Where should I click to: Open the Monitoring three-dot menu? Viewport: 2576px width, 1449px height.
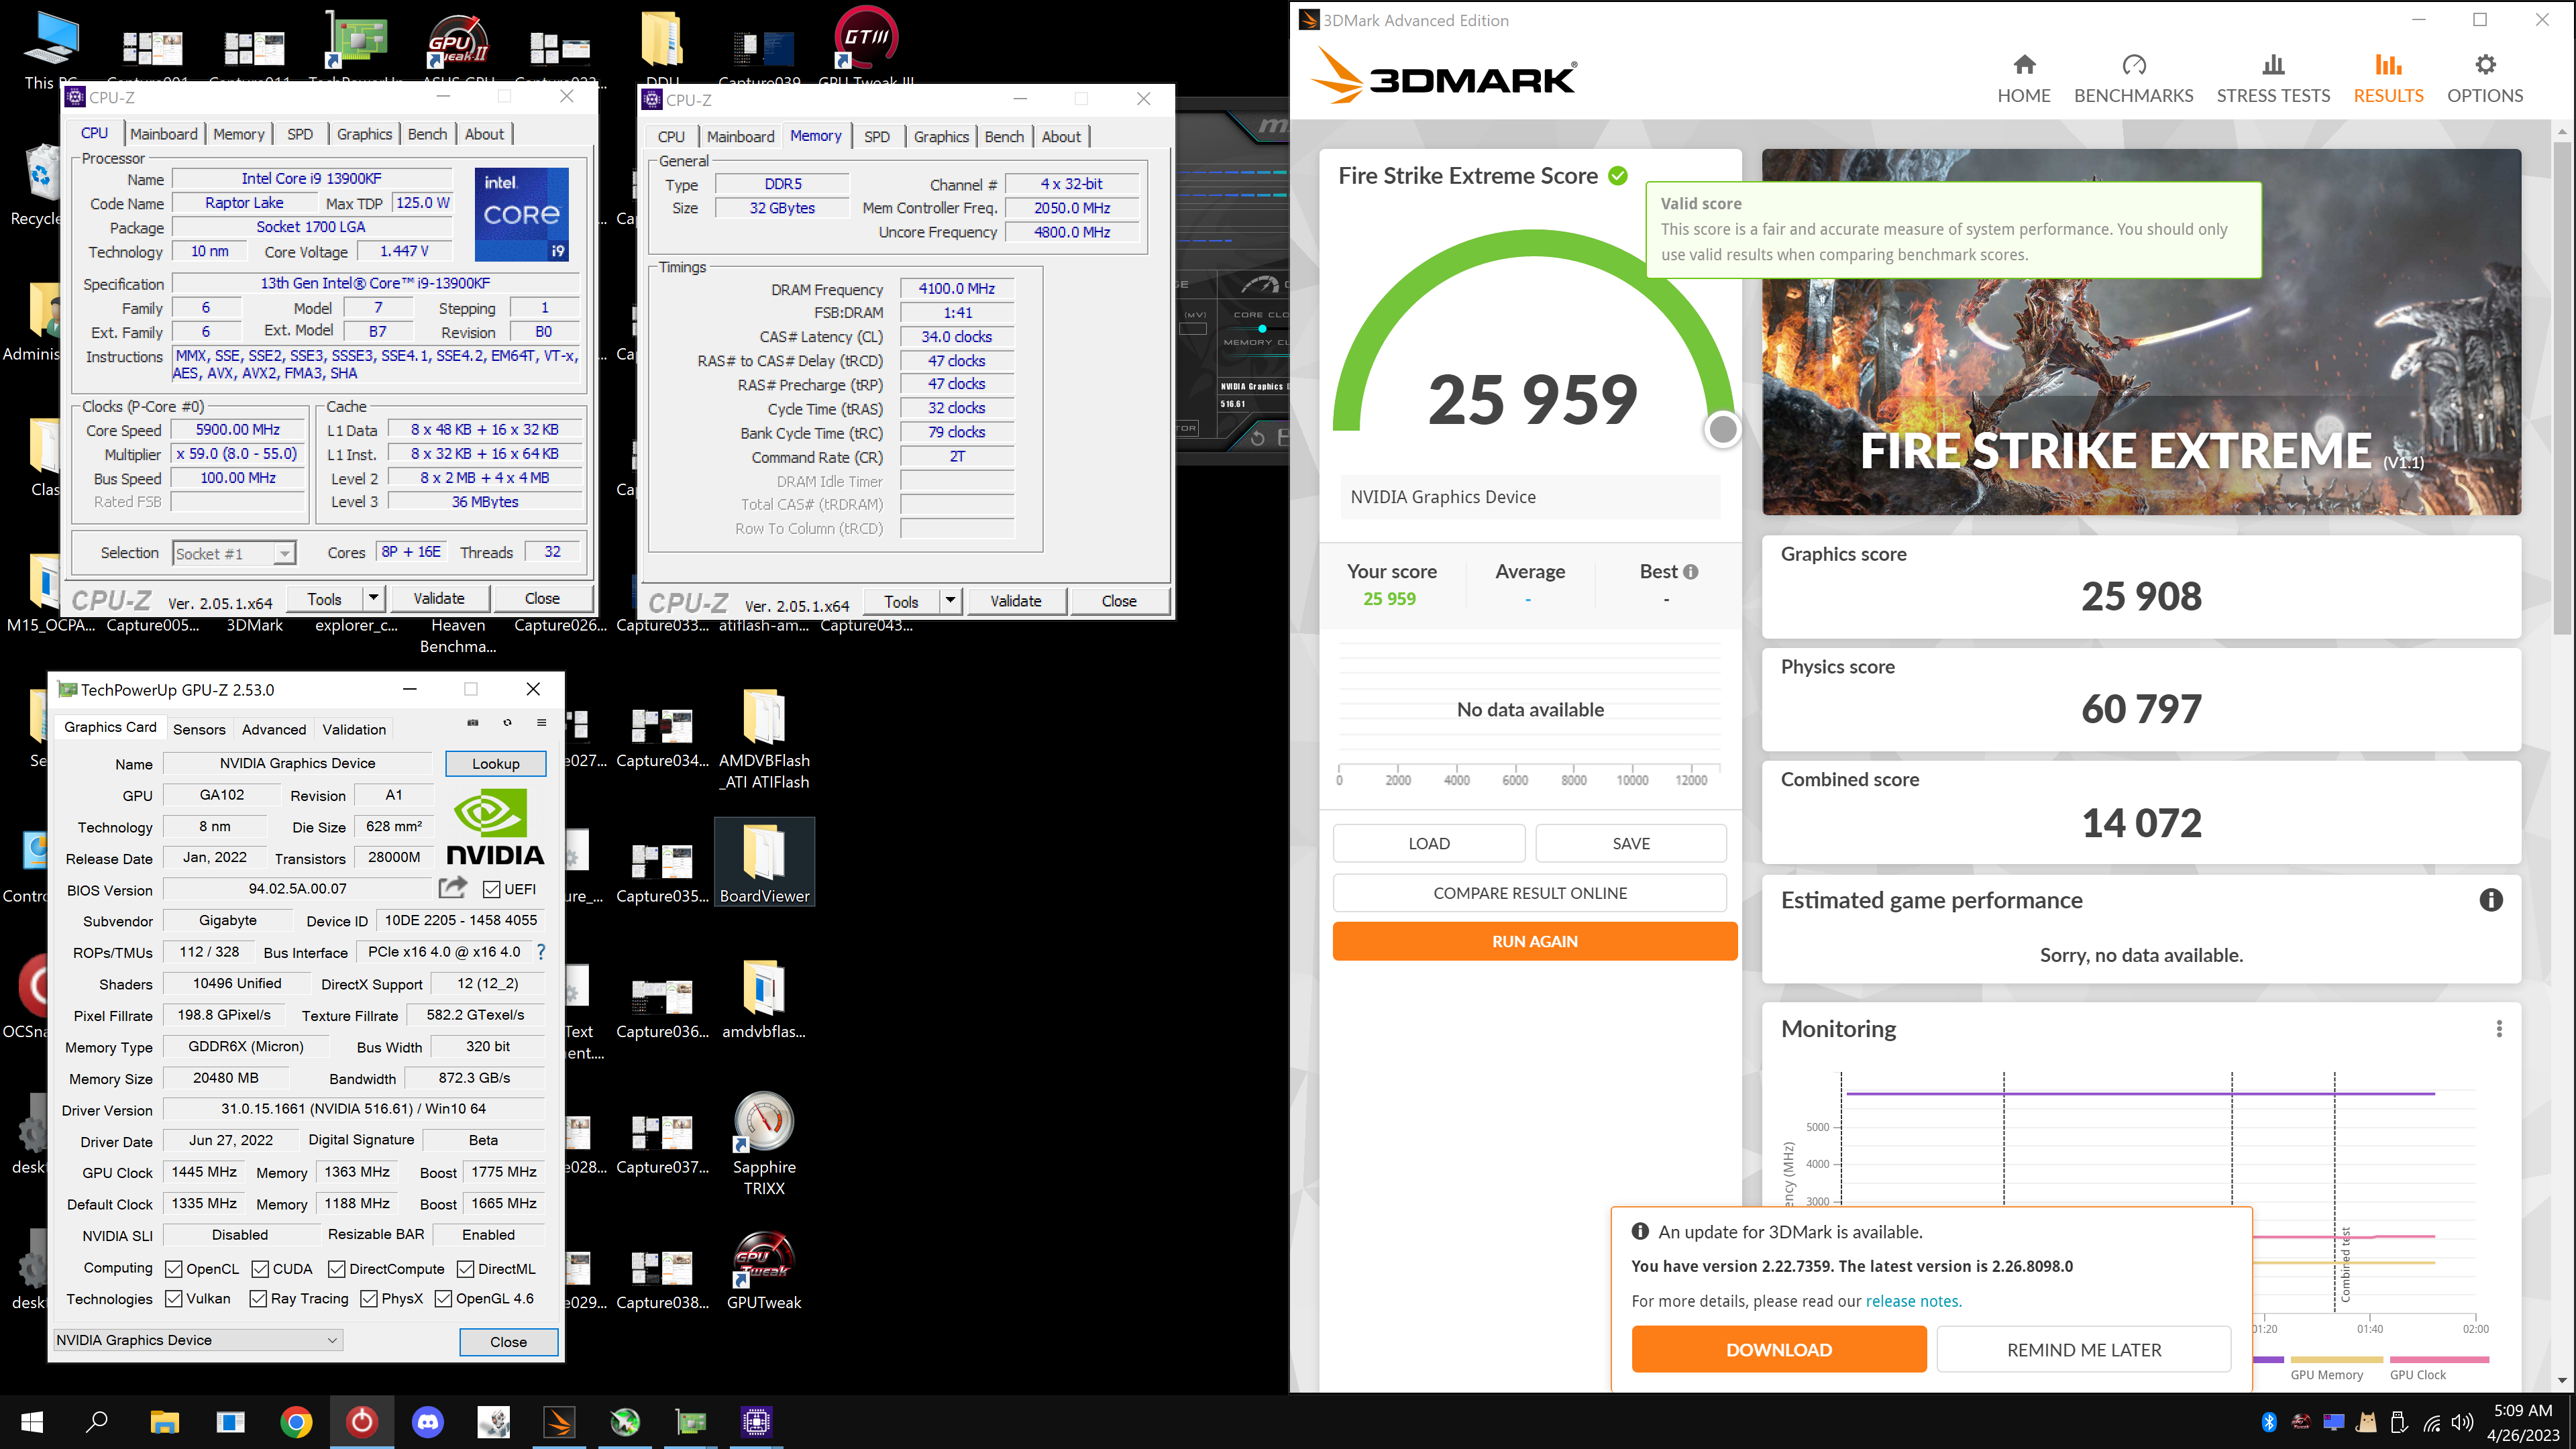2498,1029
